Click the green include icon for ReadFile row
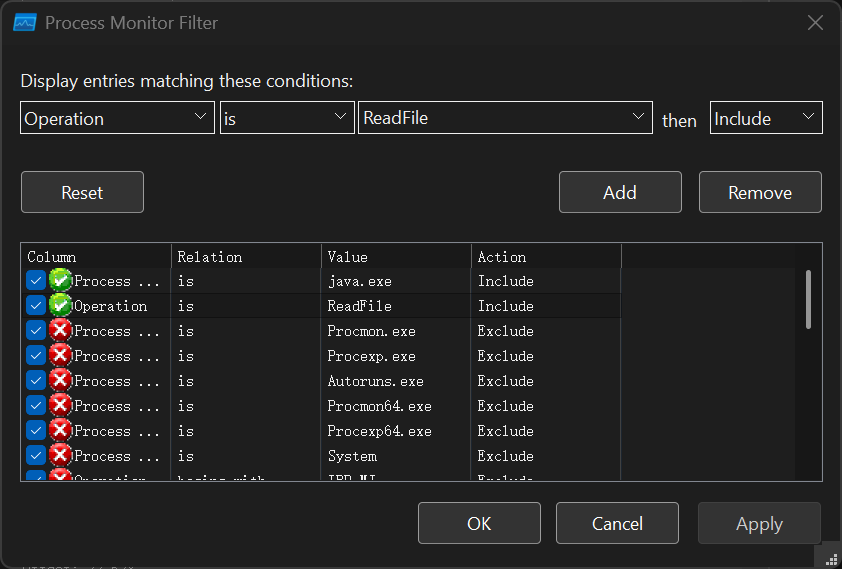 60,306
